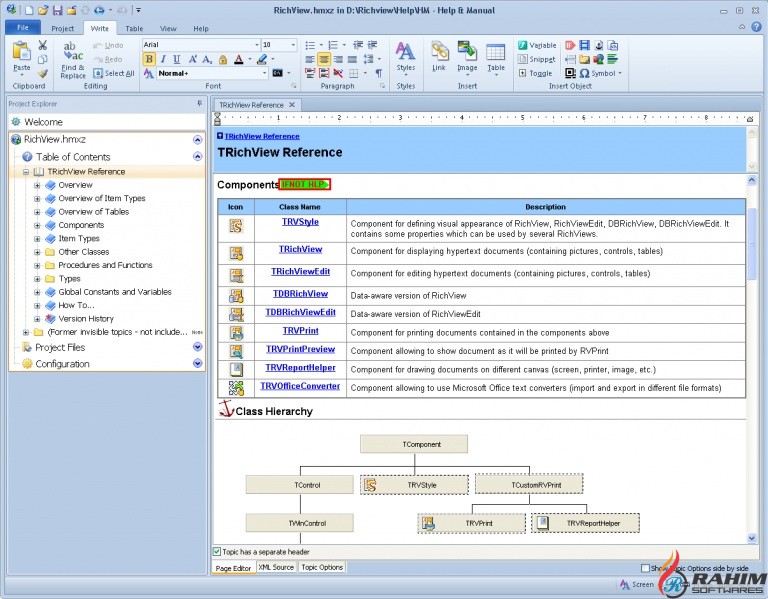The width and height of the screenshot is (768, 599).
Task: Switch to the Table ribbon tab
Action: tap(133, 29)
